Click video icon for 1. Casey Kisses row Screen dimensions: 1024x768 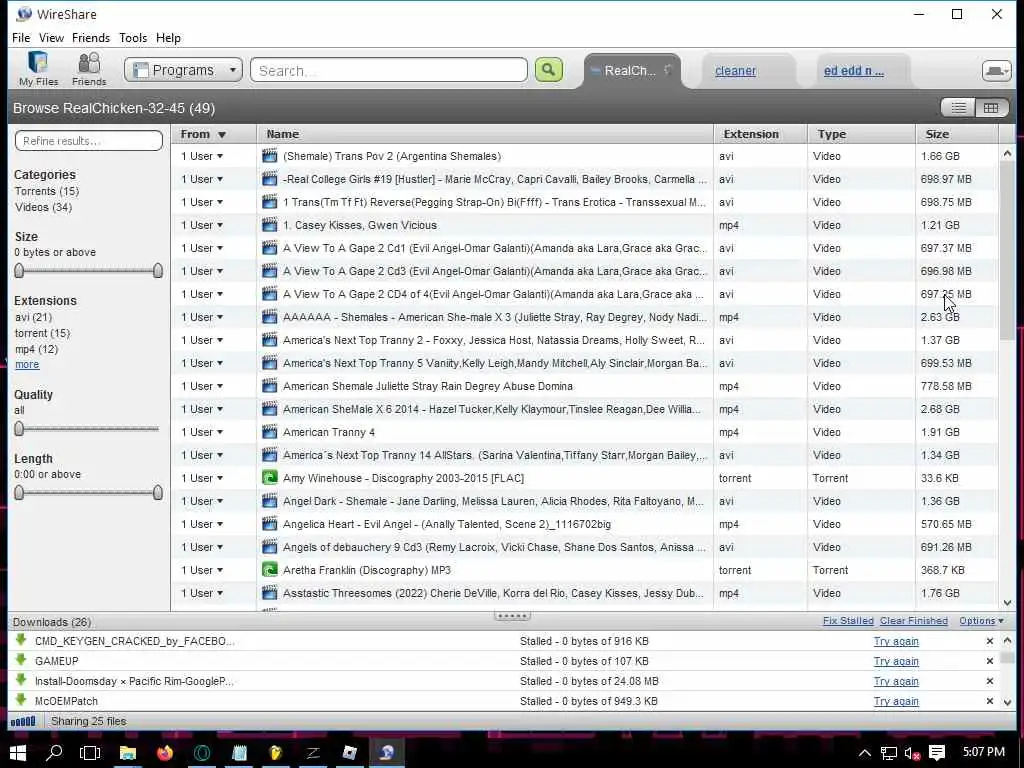[x=269, y=225]
